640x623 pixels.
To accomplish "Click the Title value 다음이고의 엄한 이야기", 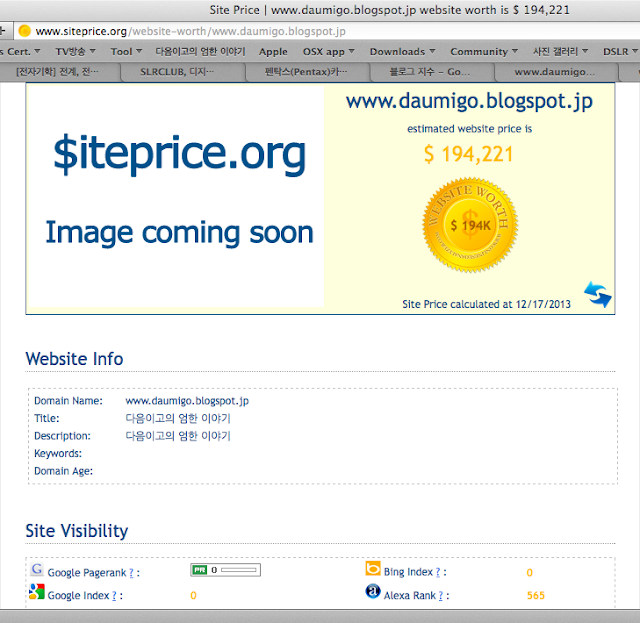I will [x=178, y=418].
